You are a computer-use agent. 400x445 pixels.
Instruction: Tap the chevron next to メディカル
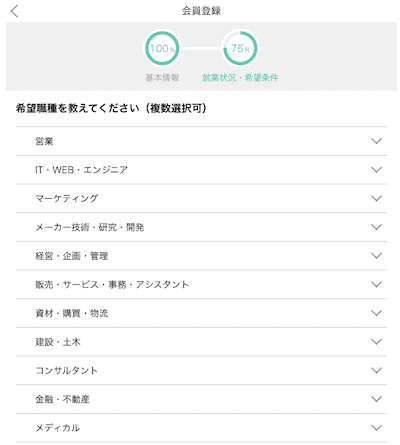[x=376, y=428]
